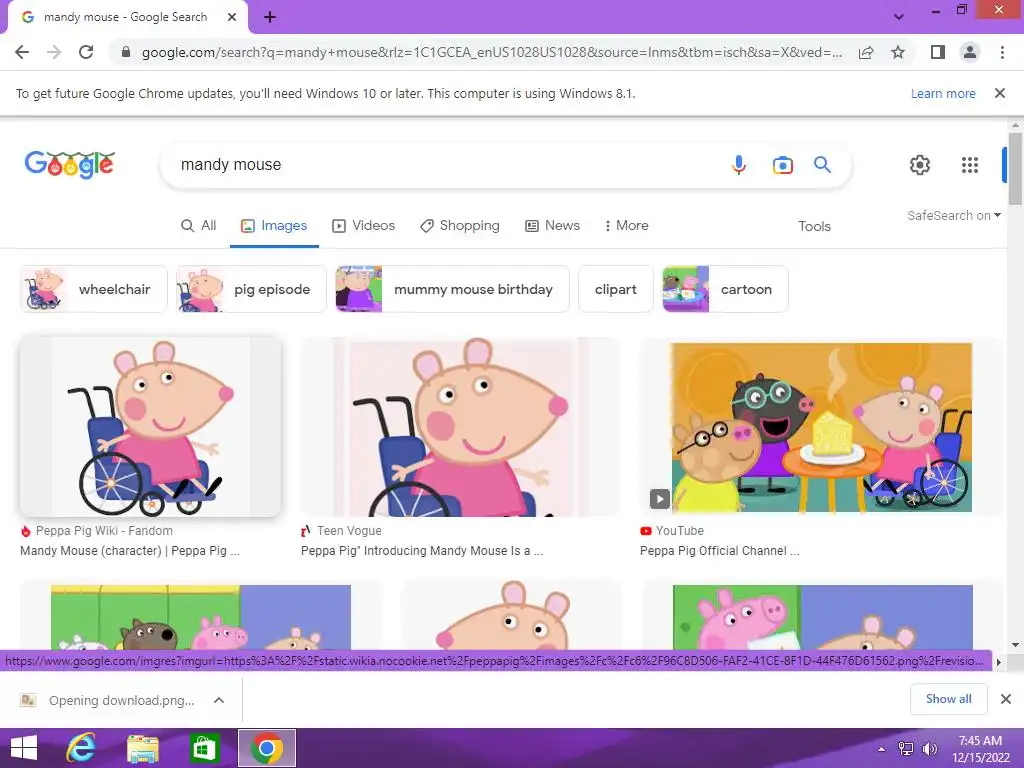The height and width of the screenshot is (768, 1024).
Task: Filter by the wheelchair chip
Action: pyautogui.click(x=93, y=289)
